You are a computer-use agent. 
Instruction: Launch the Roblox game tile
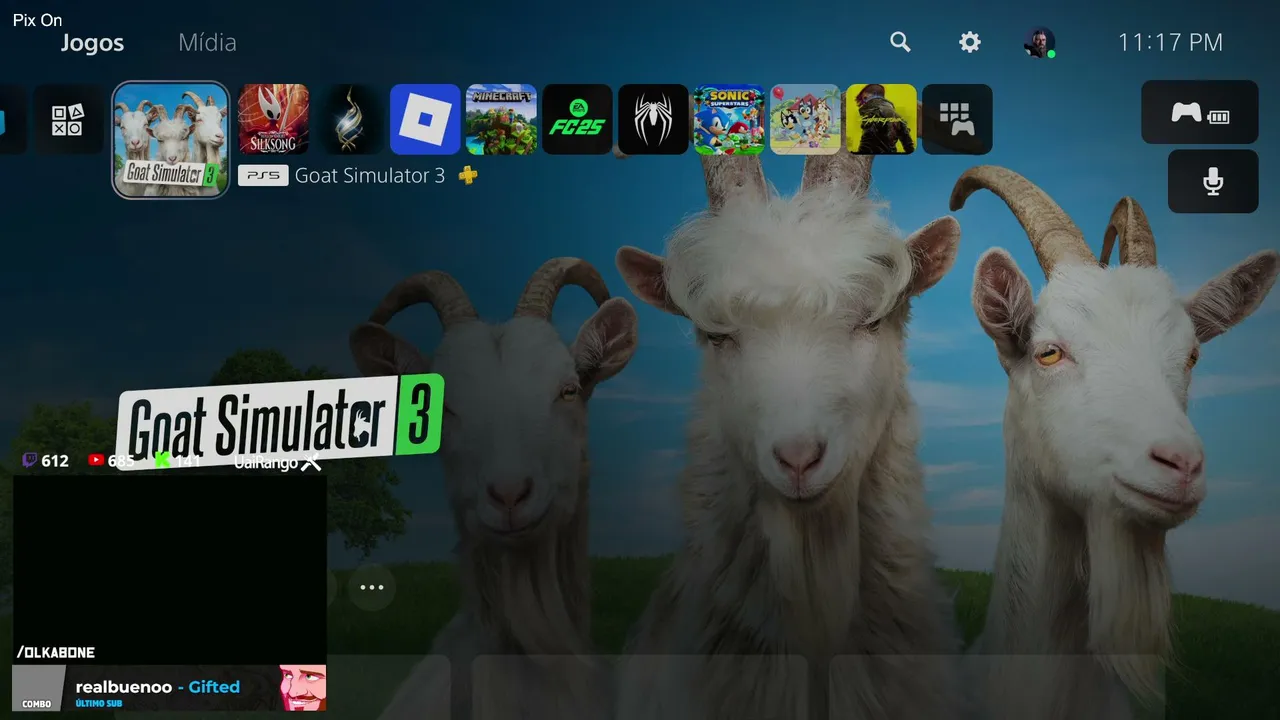point(425,119)
